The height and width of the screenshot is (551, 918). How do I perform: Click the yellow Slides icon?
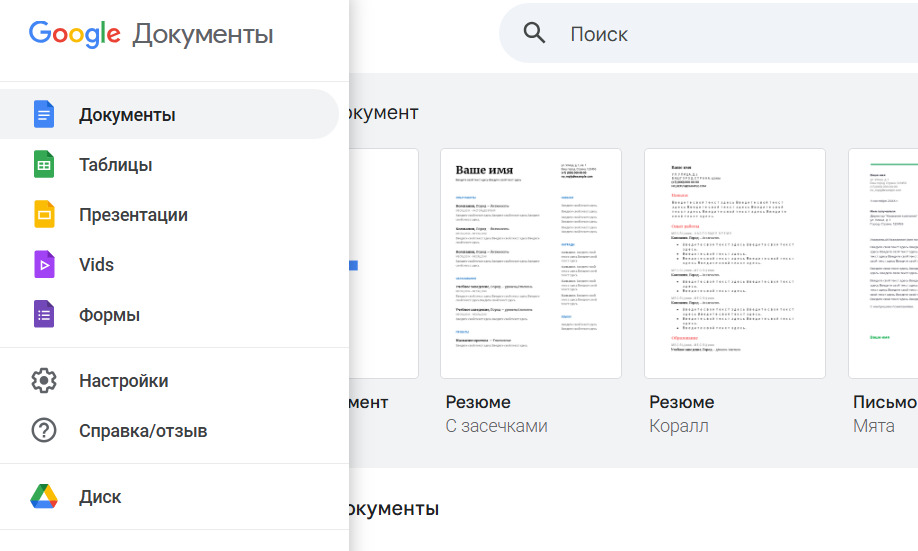pos(44,215)
